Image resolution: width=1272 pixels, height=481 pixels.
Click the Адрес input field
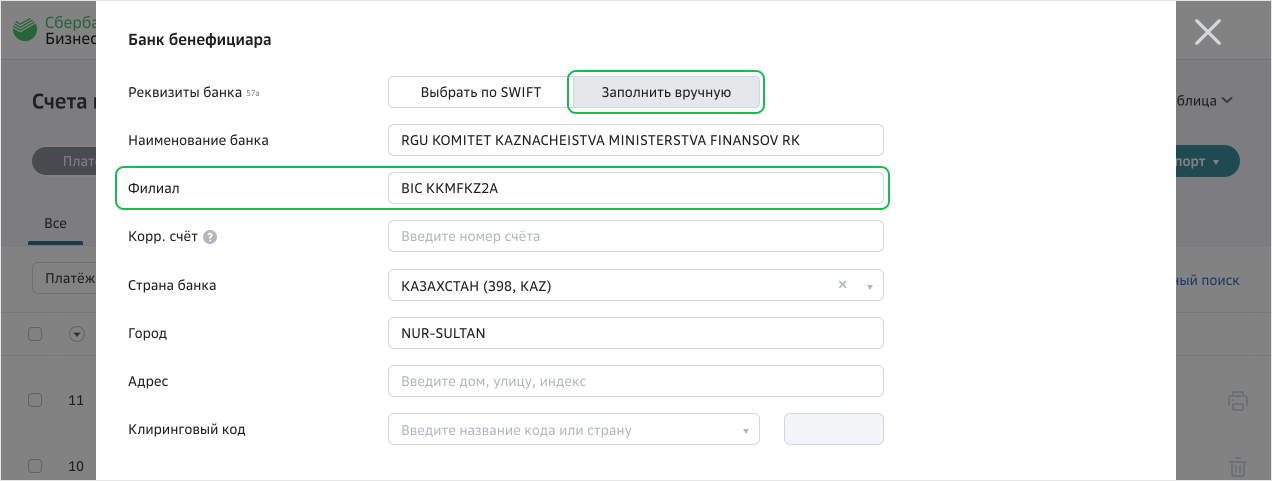(635, 381)
